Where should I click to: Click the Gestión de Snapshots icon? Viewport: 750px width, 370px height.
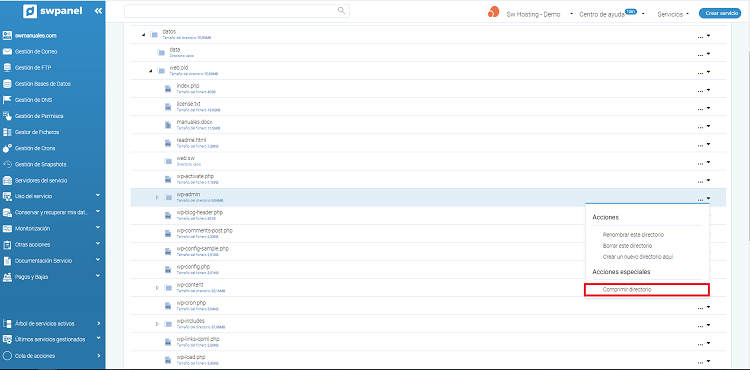coord(7,164)
